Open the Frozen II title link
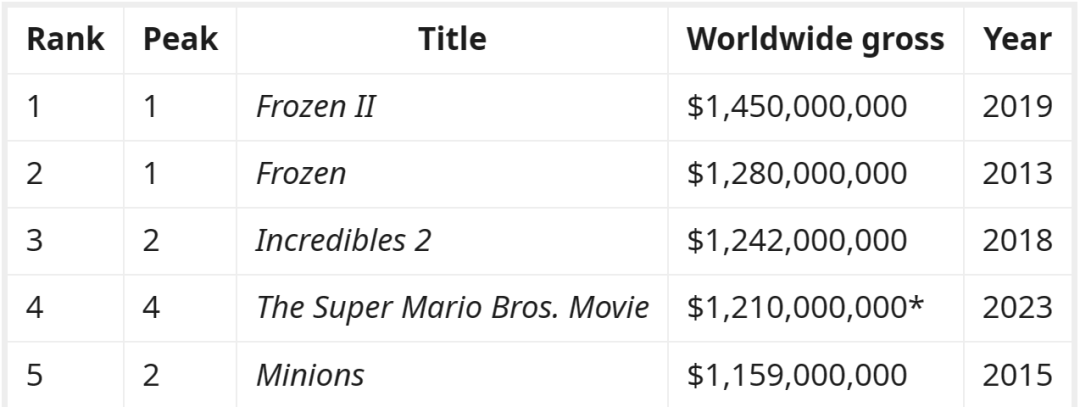Image resolution: width=1080 pixels, height=407 pixels. 315,107
